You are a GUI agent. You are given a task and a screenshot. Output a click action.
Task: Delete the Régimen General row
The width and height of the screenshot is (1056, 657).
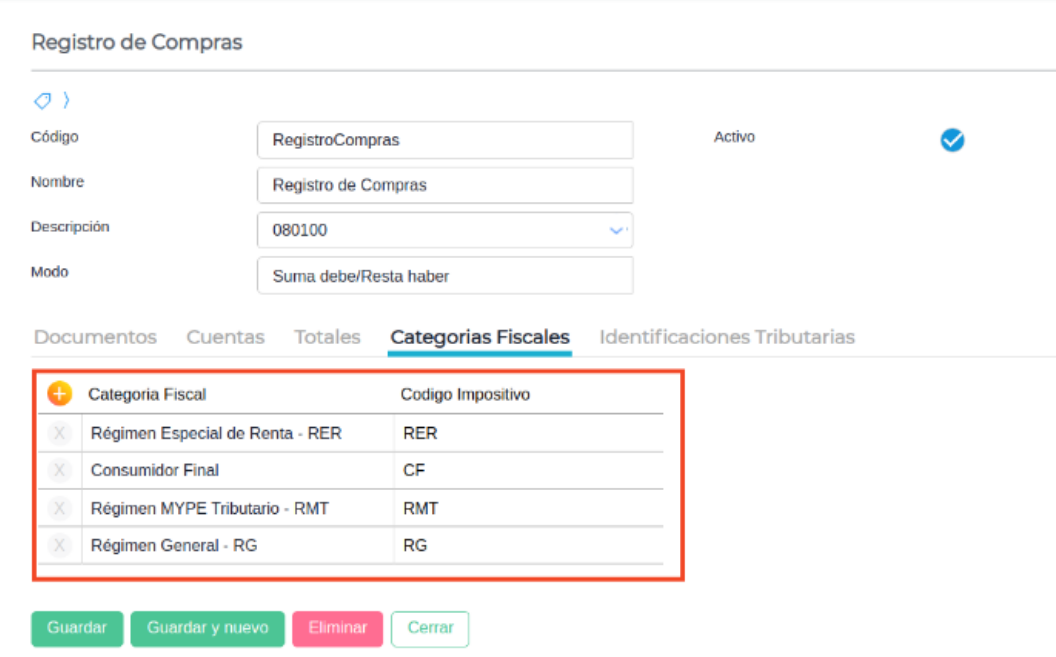click(59, 546)
